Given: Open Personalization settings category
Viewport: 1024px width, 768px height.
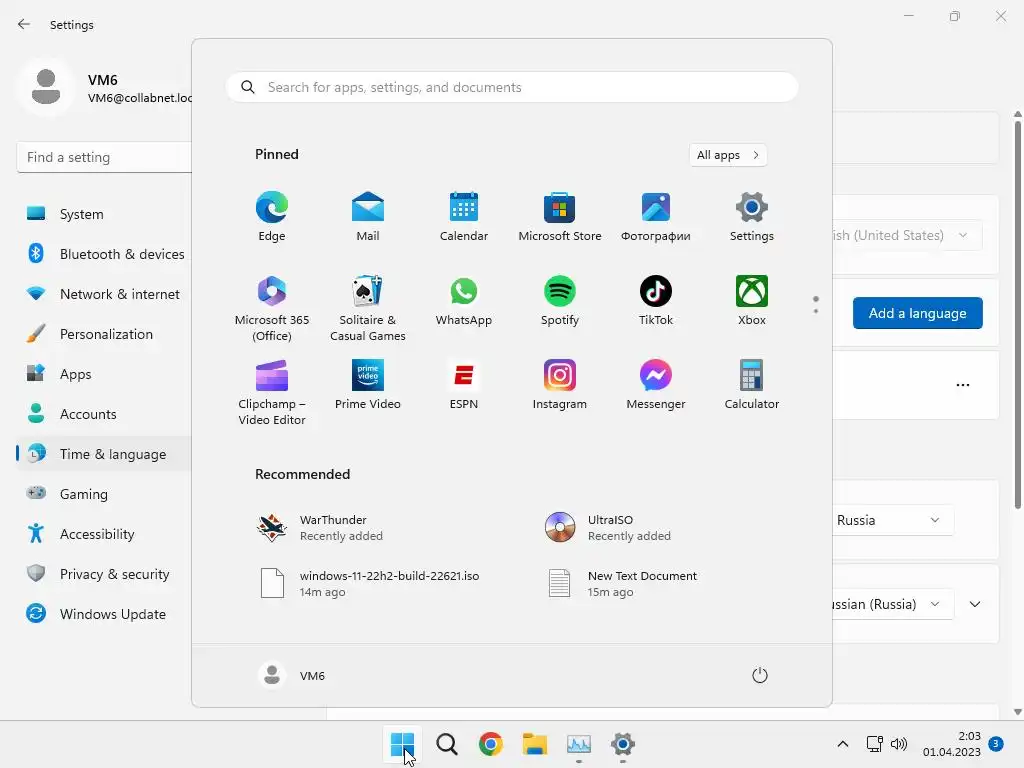Looking at the screenshot, I should pos(103,334).
